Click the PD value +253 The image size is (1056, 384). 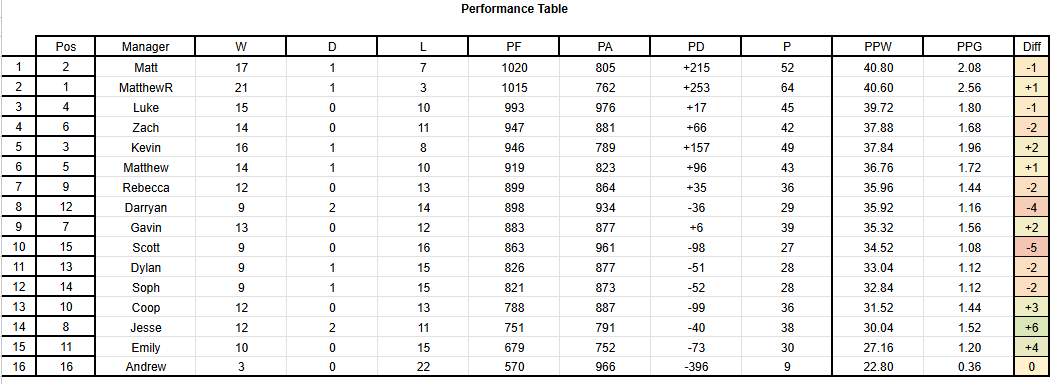696,88
